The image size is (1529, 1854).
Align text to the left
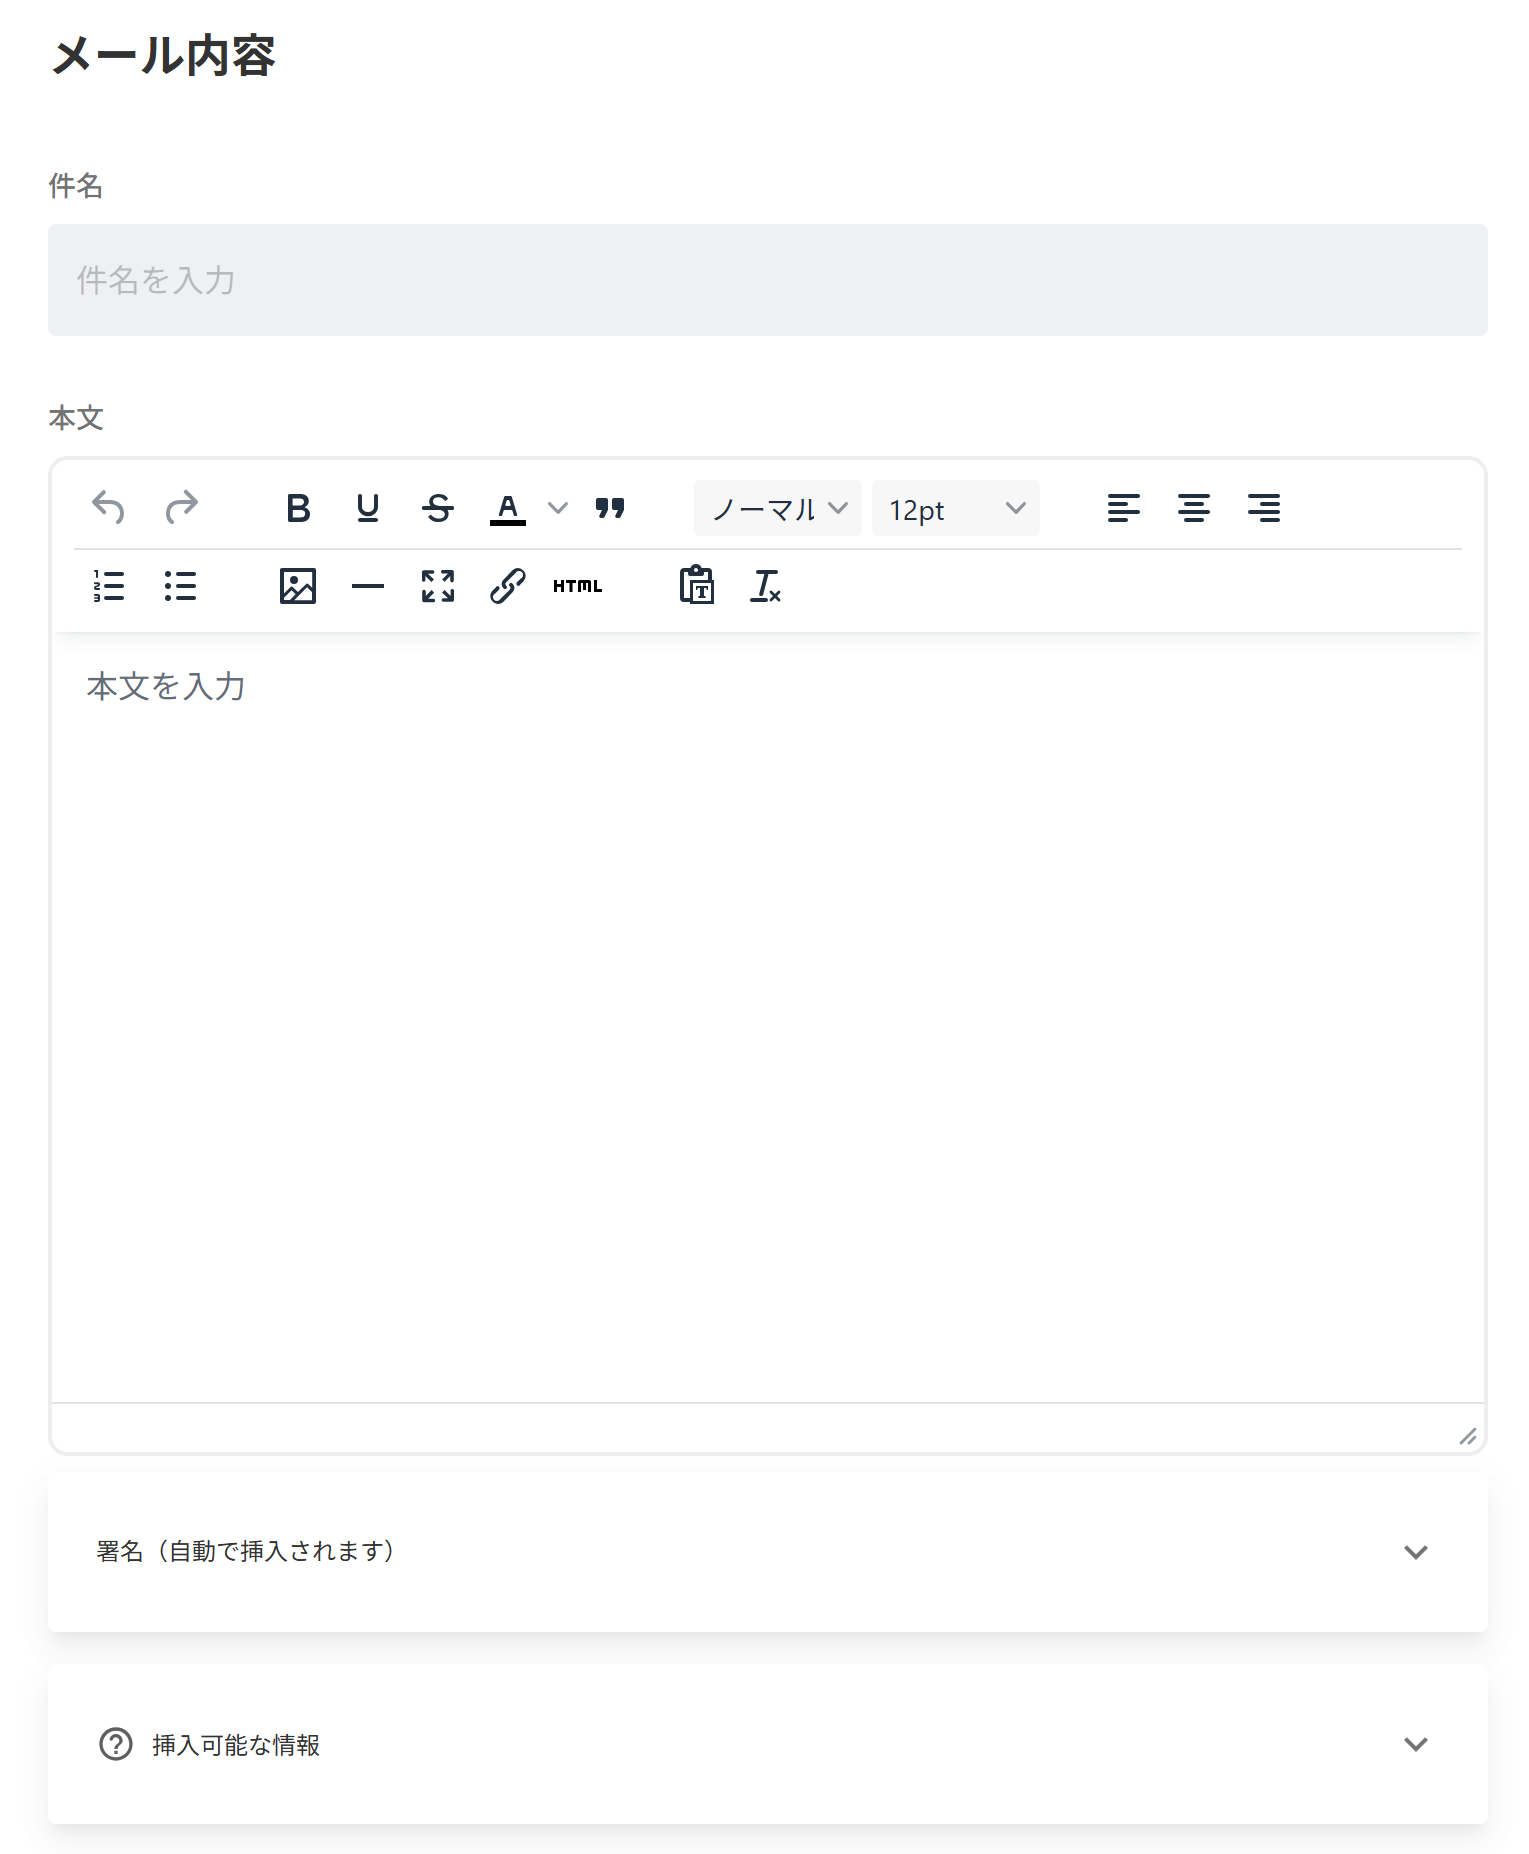coord(1124,508)
